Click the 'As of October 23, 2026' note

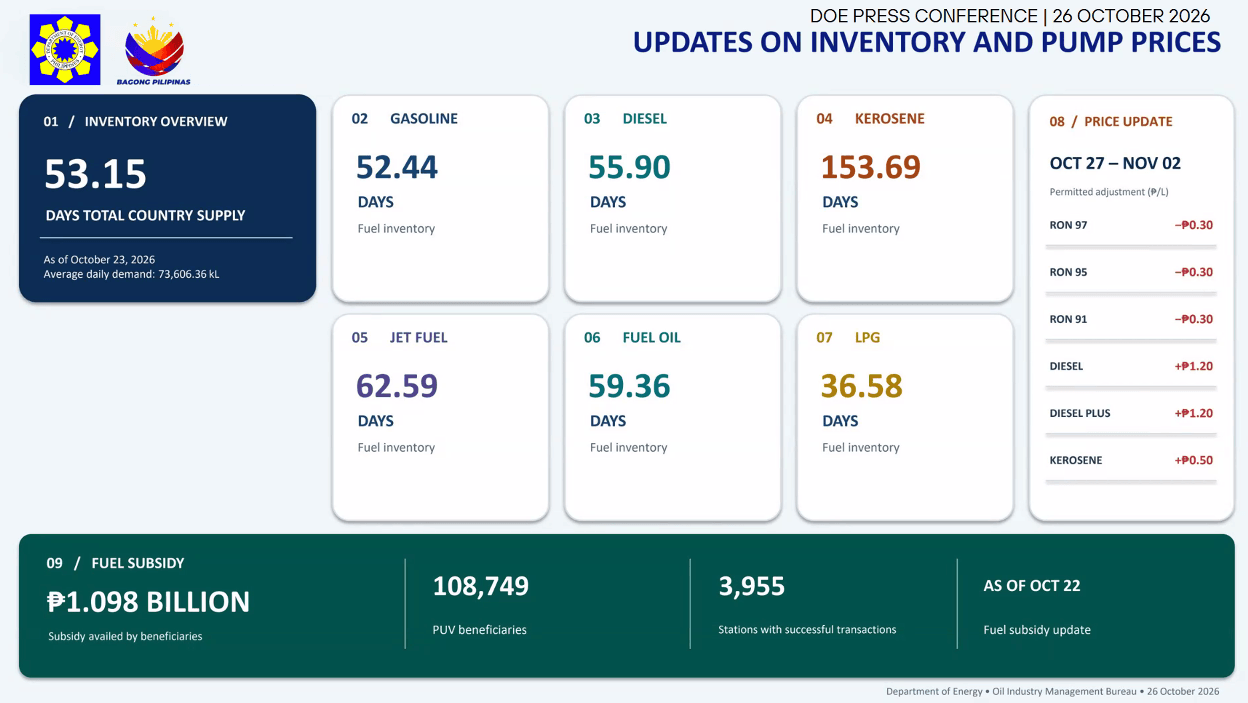point(99,259)
